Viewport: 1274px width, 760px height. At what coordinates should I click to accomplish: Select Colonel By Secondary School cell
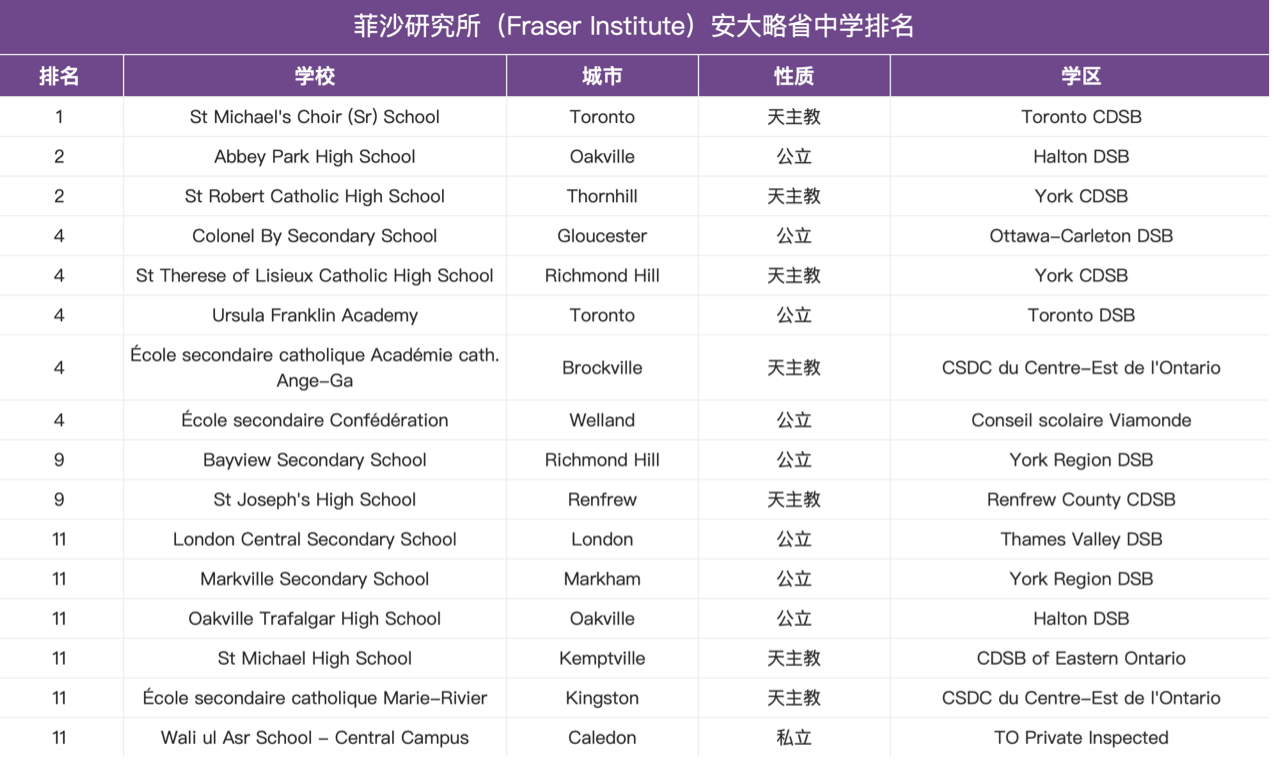[315, 236]
